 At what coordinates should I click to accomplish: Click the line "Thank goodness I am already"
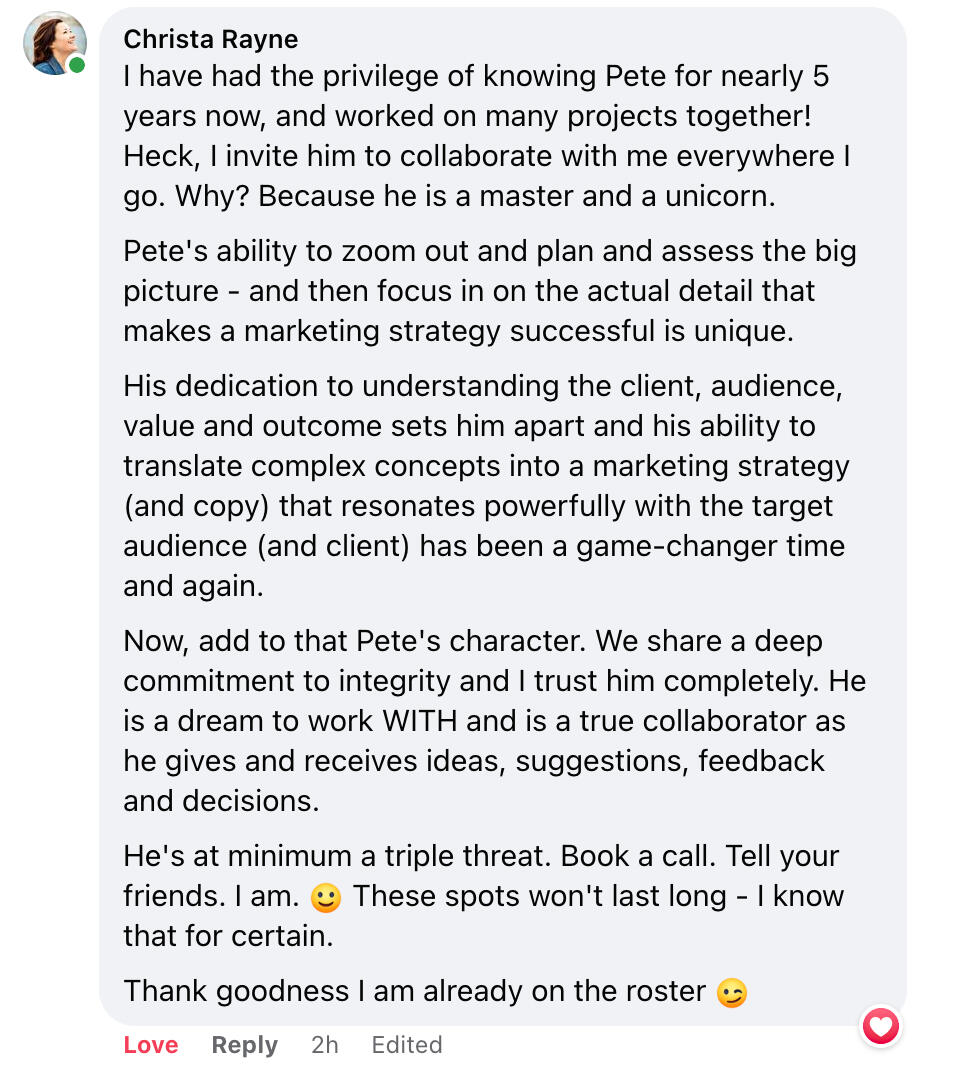pyautogui.click(x=415, y=991)
